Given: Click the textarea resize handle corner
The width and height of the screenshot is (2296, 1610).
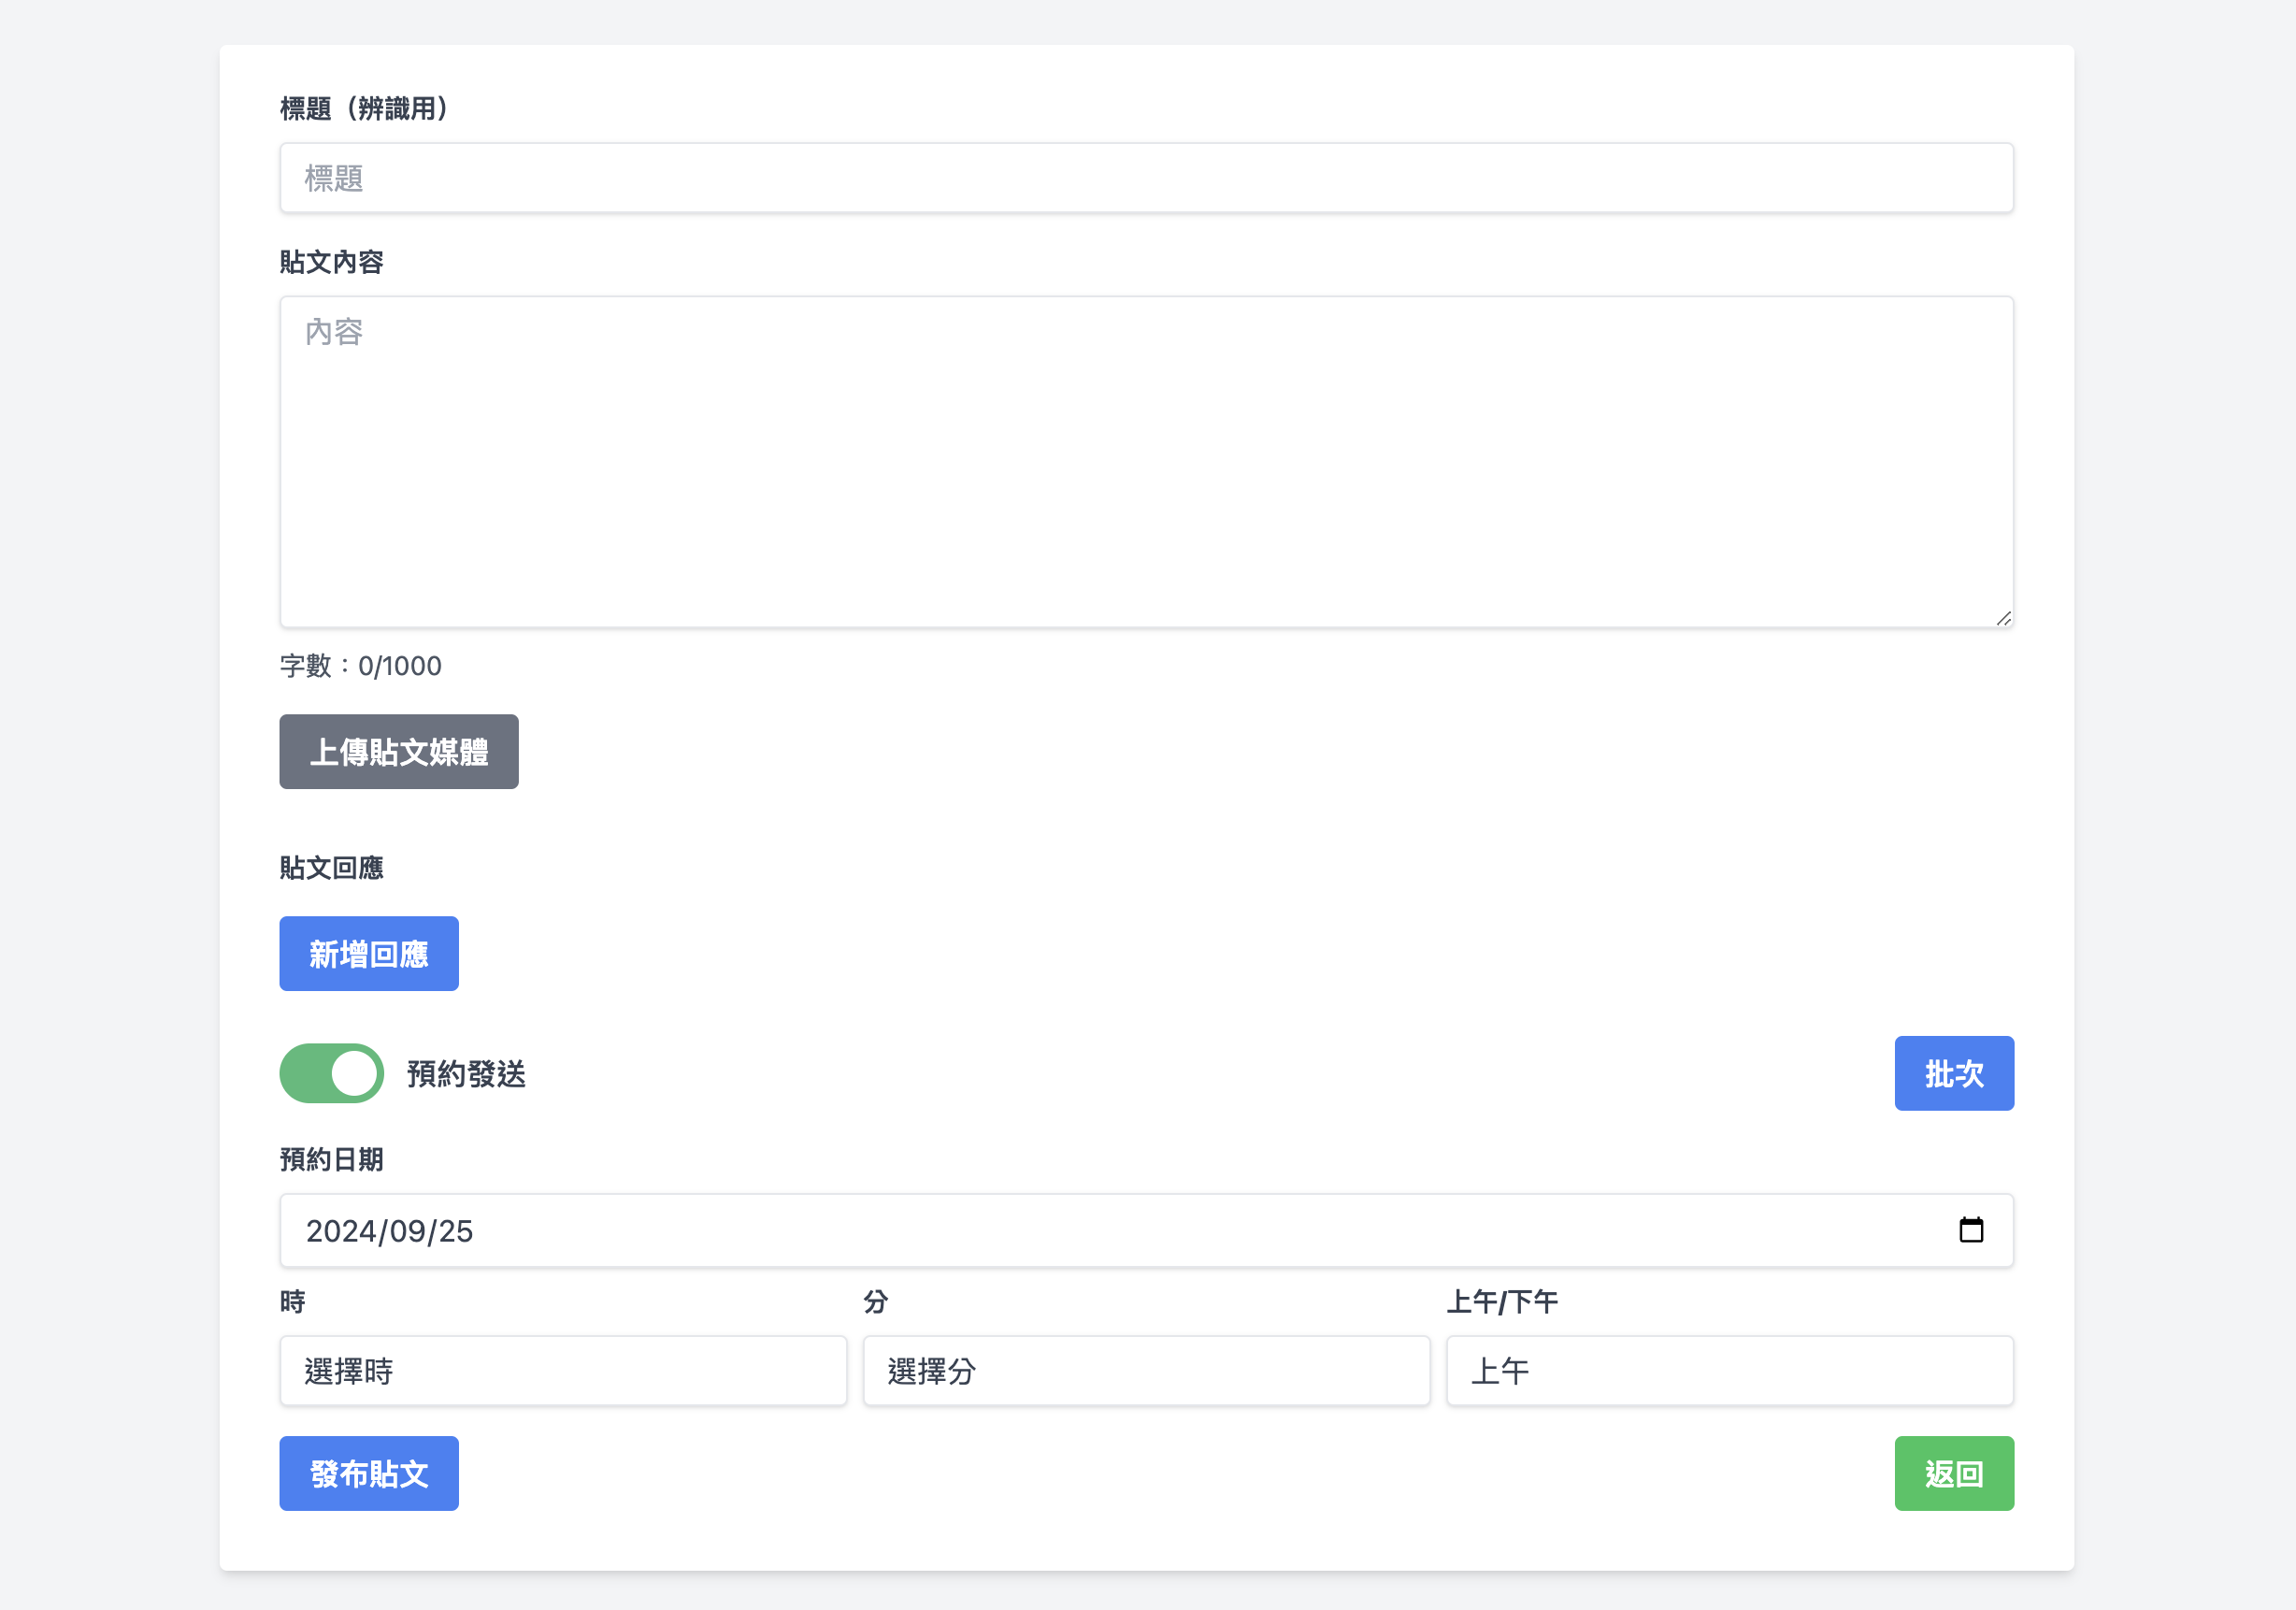Looking at the screenshot, I should [x=2003, y=619].
